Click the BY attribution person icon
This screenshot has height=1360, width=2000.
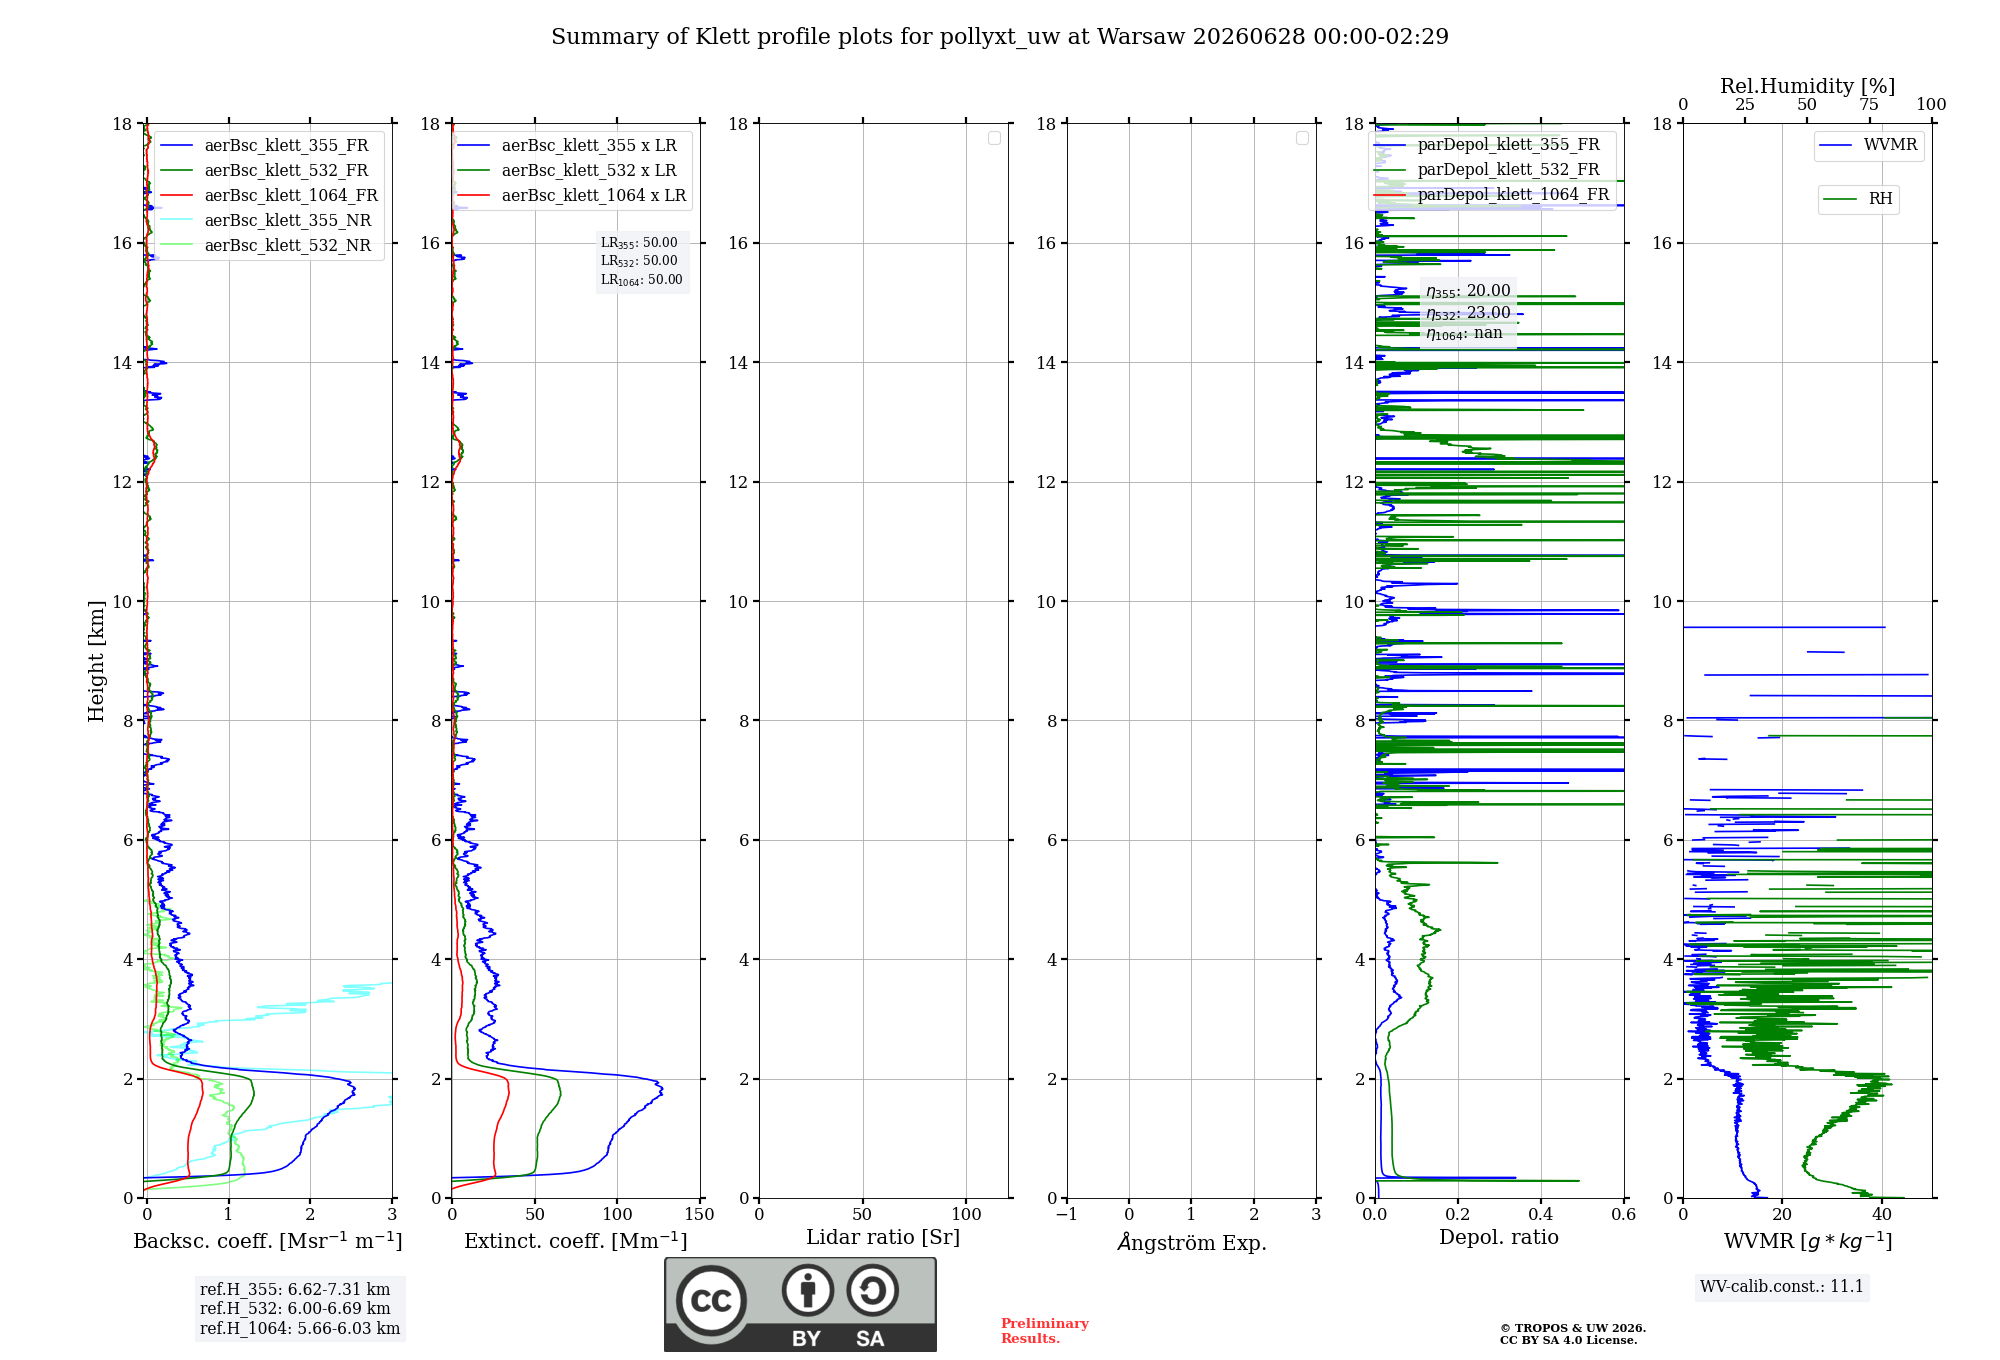(x=808, y=1290)
